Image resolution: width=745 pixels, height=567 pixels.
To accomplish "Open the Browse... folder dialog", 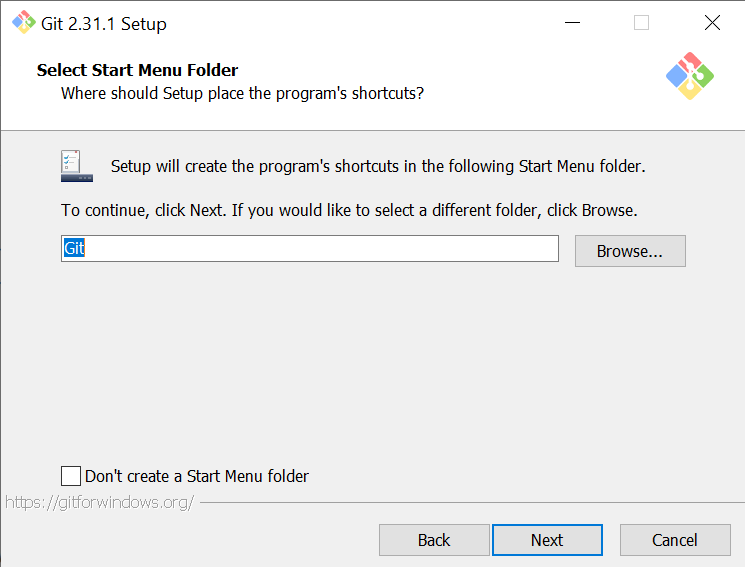I will pyautogui.click(x=630, y=251).
